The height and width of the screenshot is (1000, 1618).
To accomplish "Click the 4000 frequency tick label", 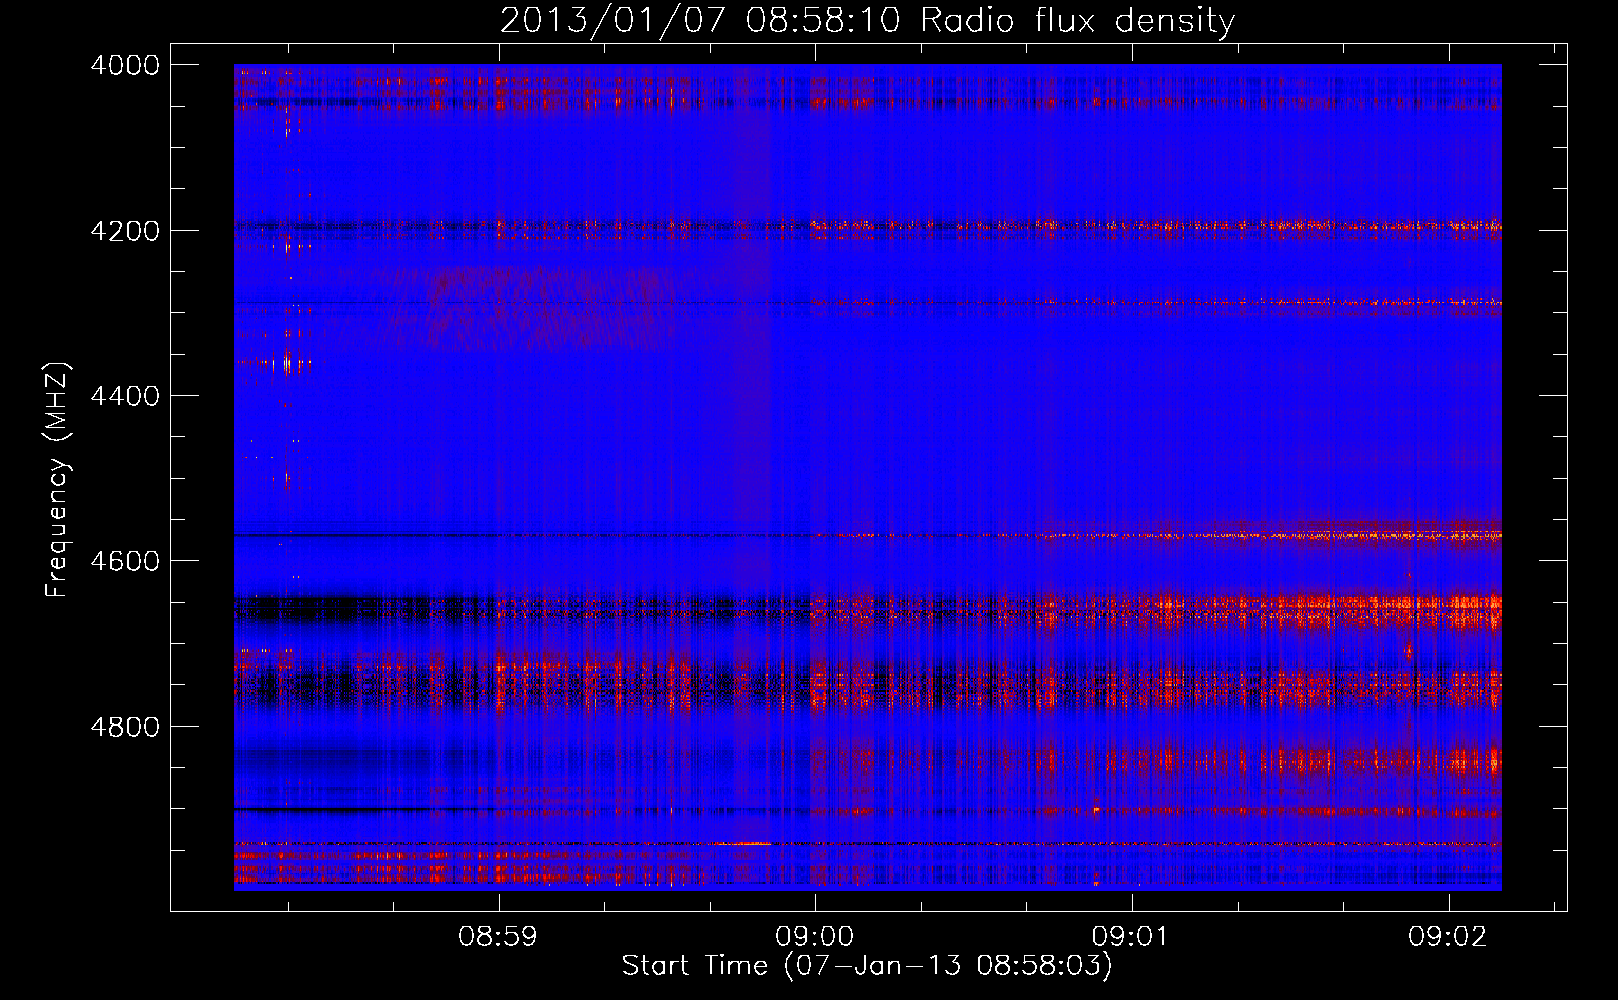I will (125, 65).
